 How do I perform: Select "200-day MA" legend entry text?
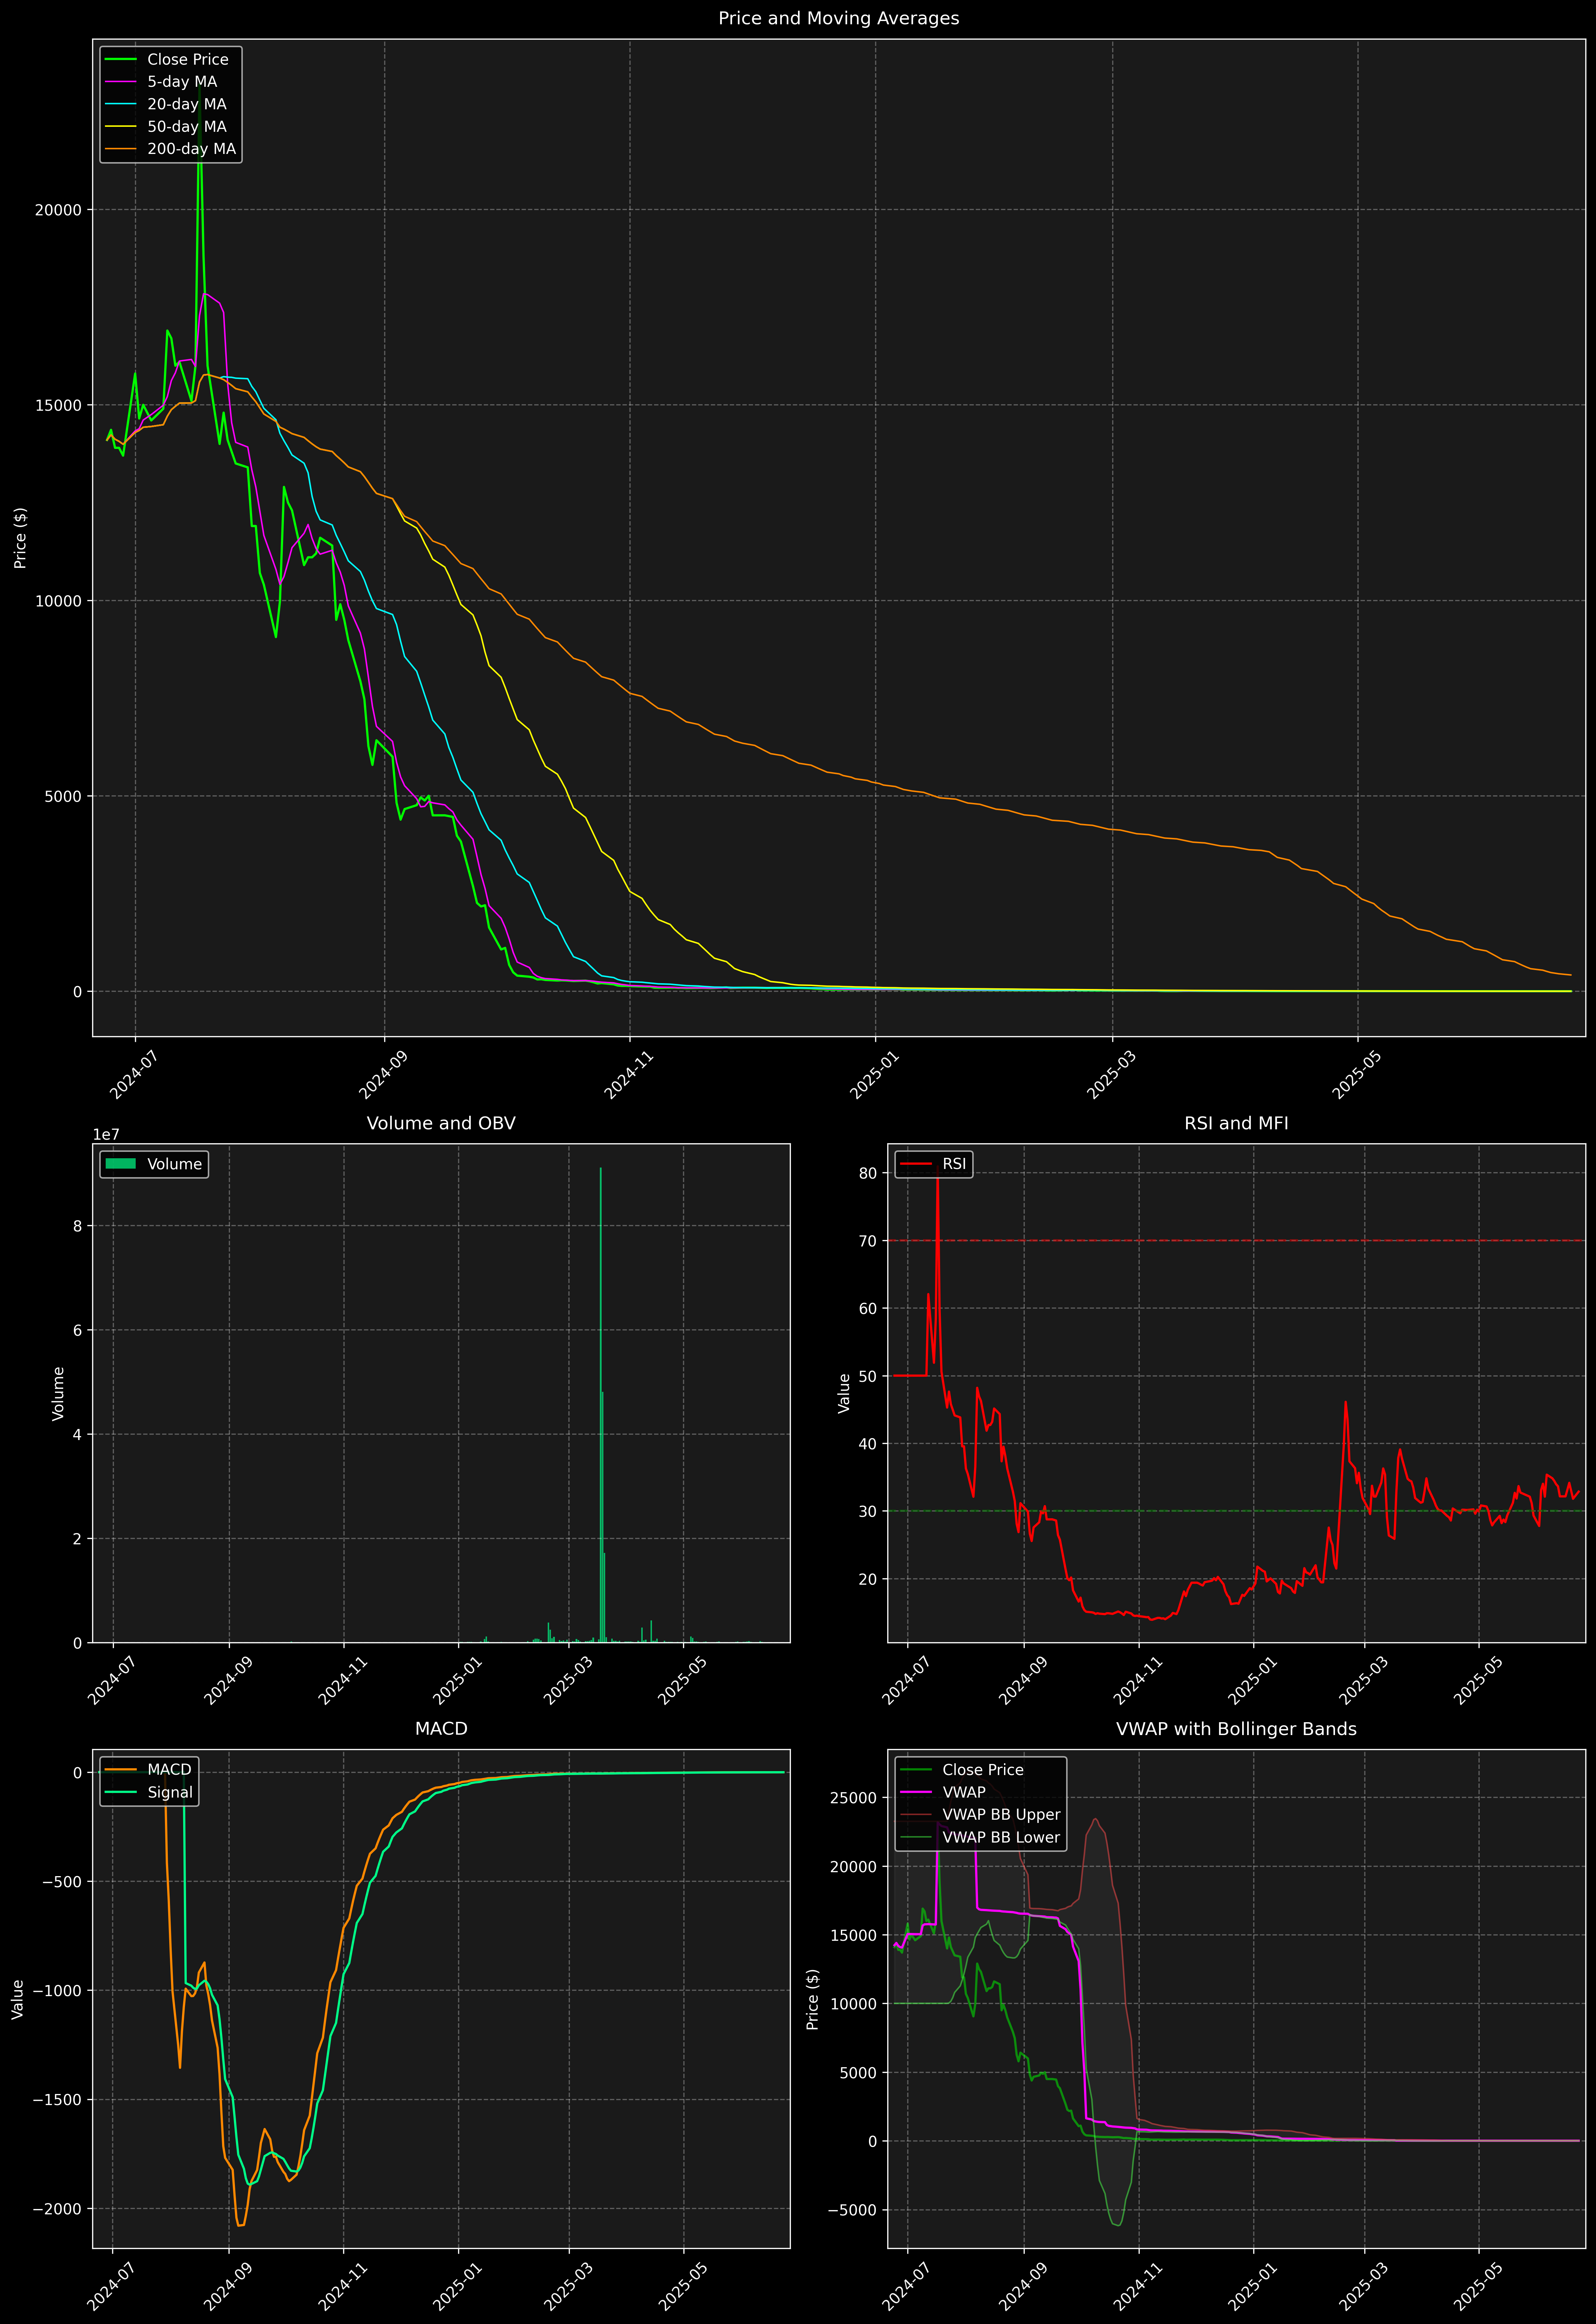[192, 149]
